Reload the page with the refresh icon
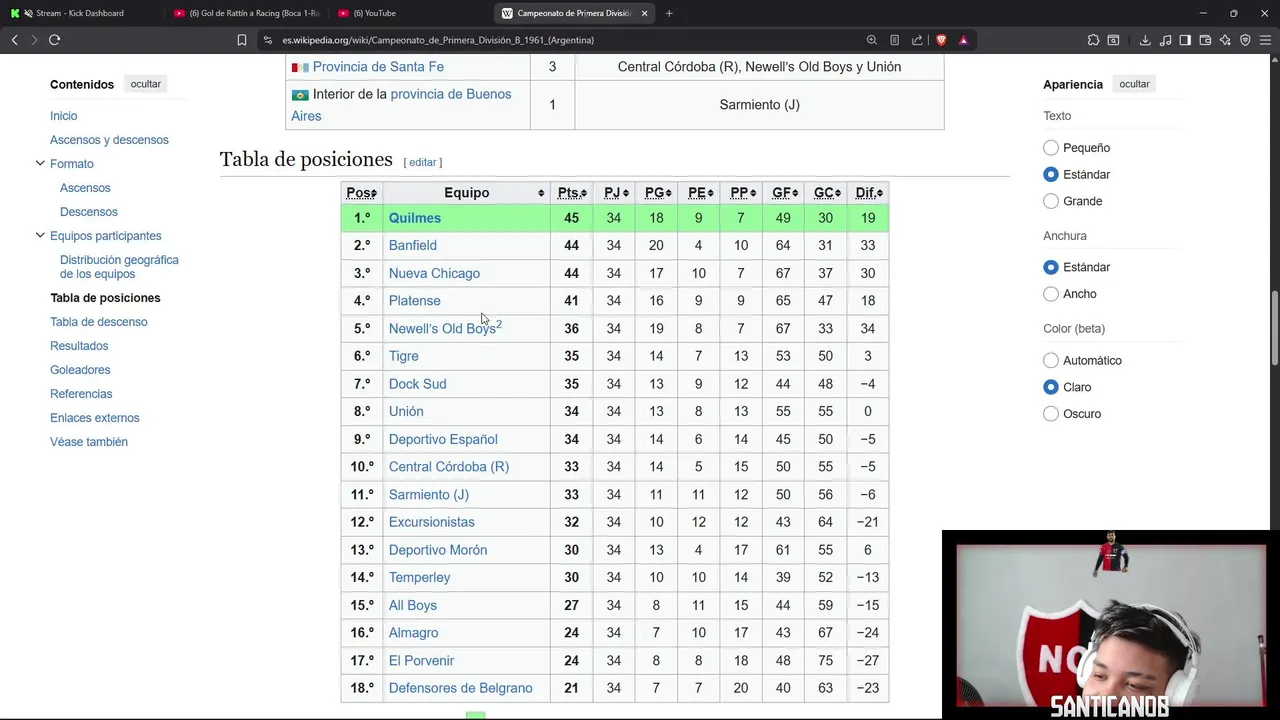This screenshot has height=720, width=1280. tap(55, 40)
